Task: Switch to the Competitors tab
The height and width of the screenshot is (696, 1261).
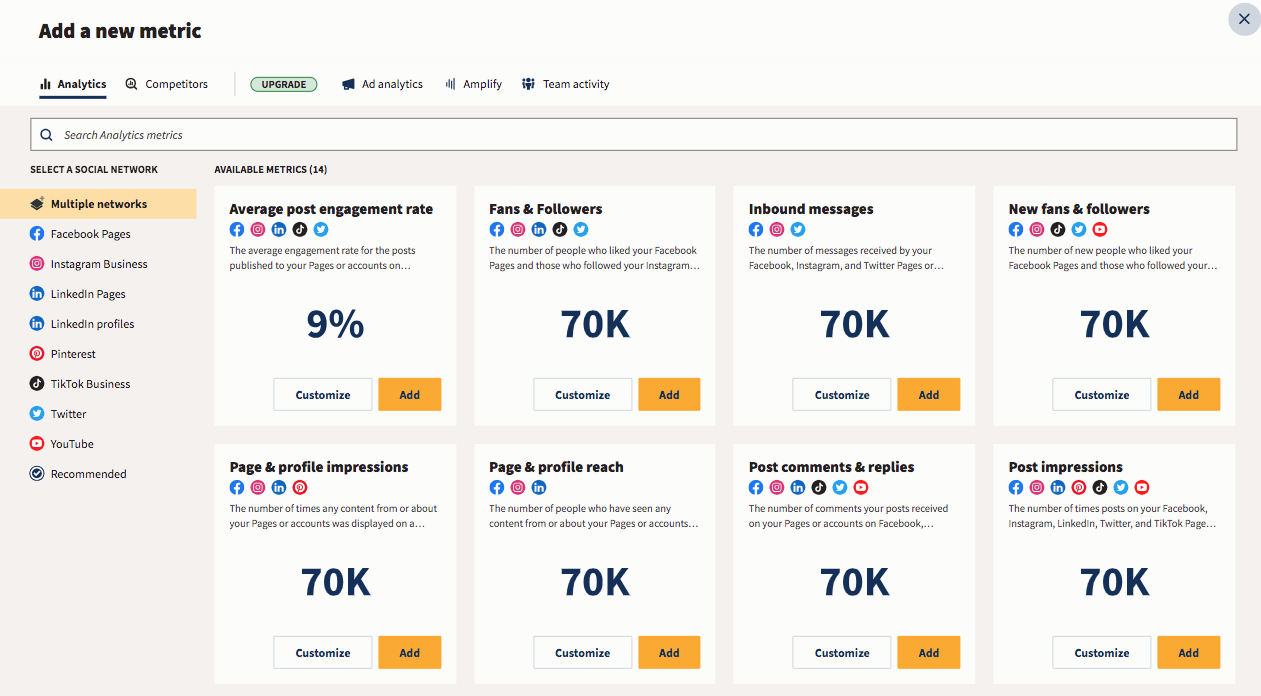Action: point(166,84)
